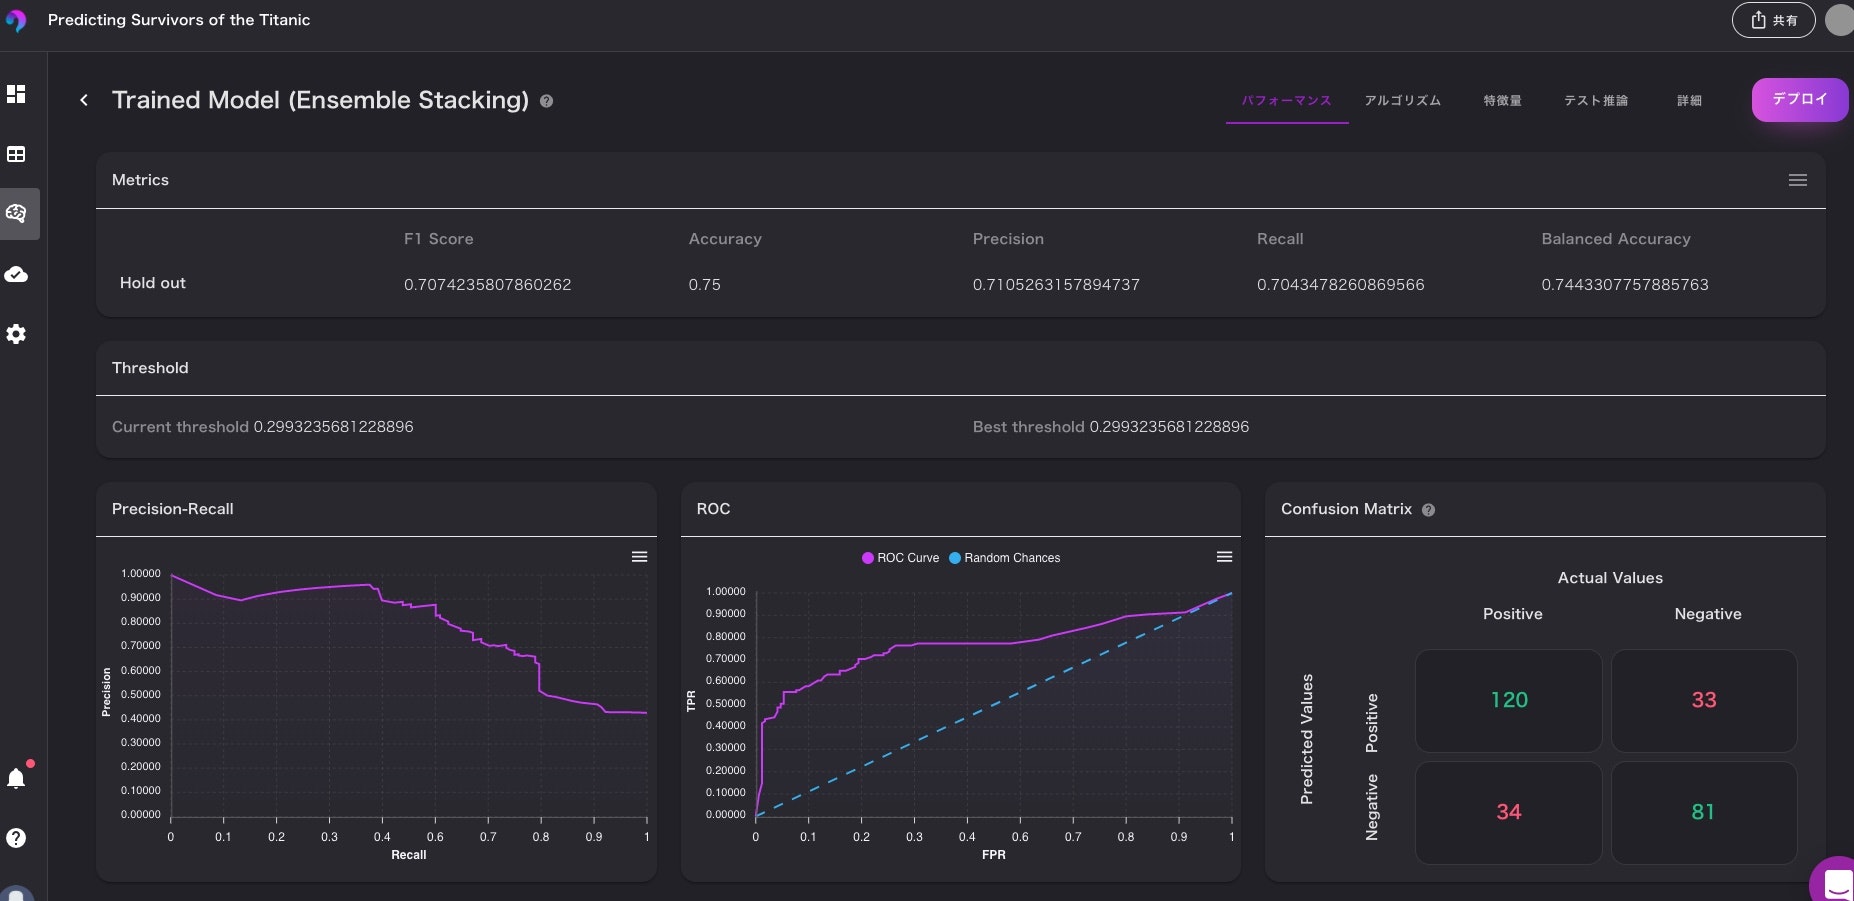The height and width of the screenshot is (901, 1854).
Task: Click the Trained Model (Ensemble Stacking) heading
Action: [x=320, y=100]
